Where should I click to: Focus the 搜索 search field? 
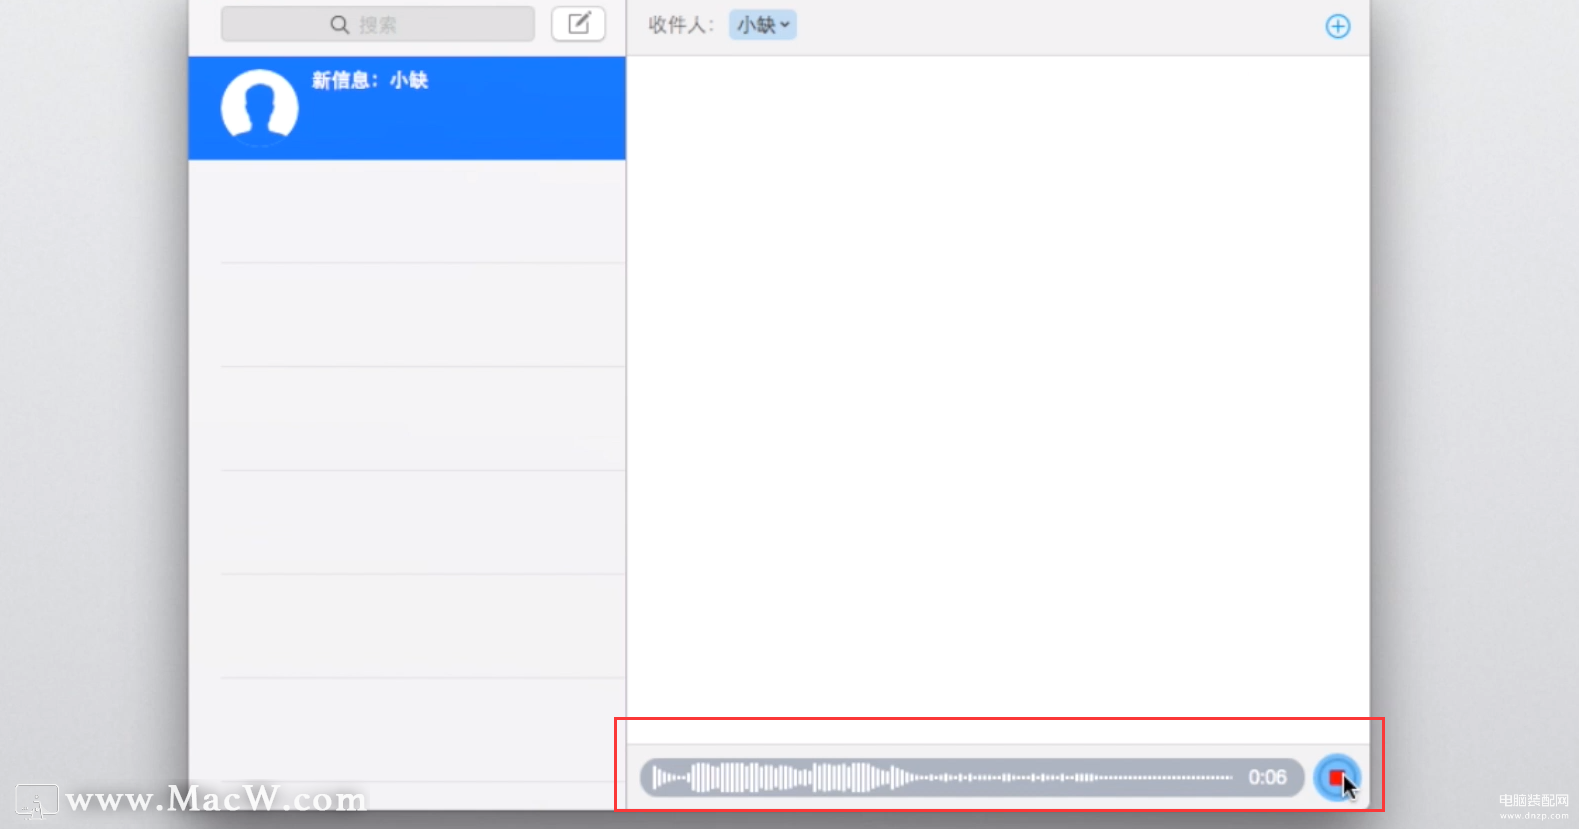click(x=378, y=25)
